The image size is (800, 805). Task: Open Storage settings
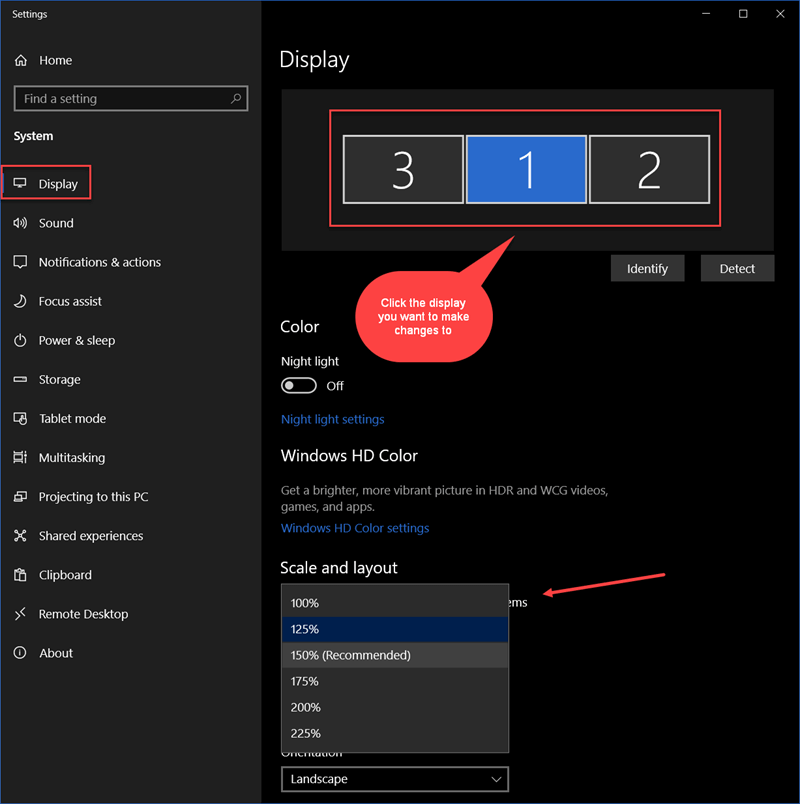(60, 379)
